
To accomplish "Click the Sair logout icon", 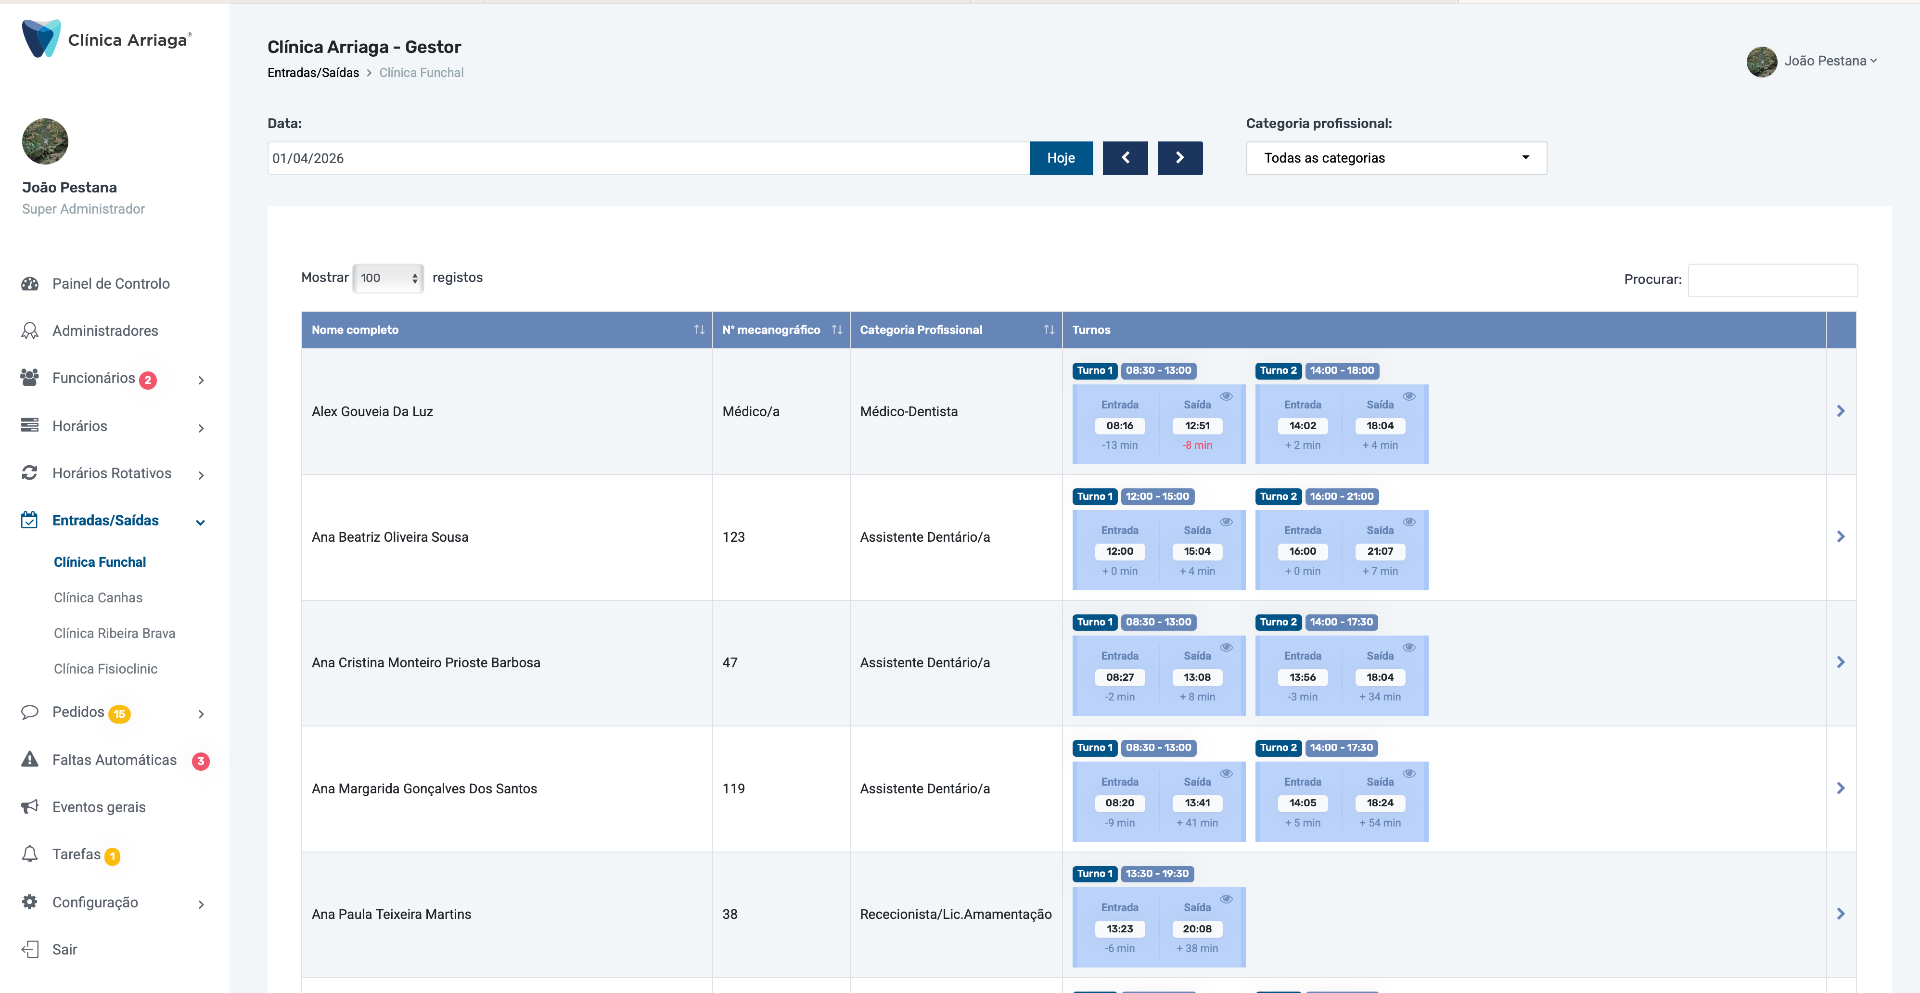I will point(30,949).
